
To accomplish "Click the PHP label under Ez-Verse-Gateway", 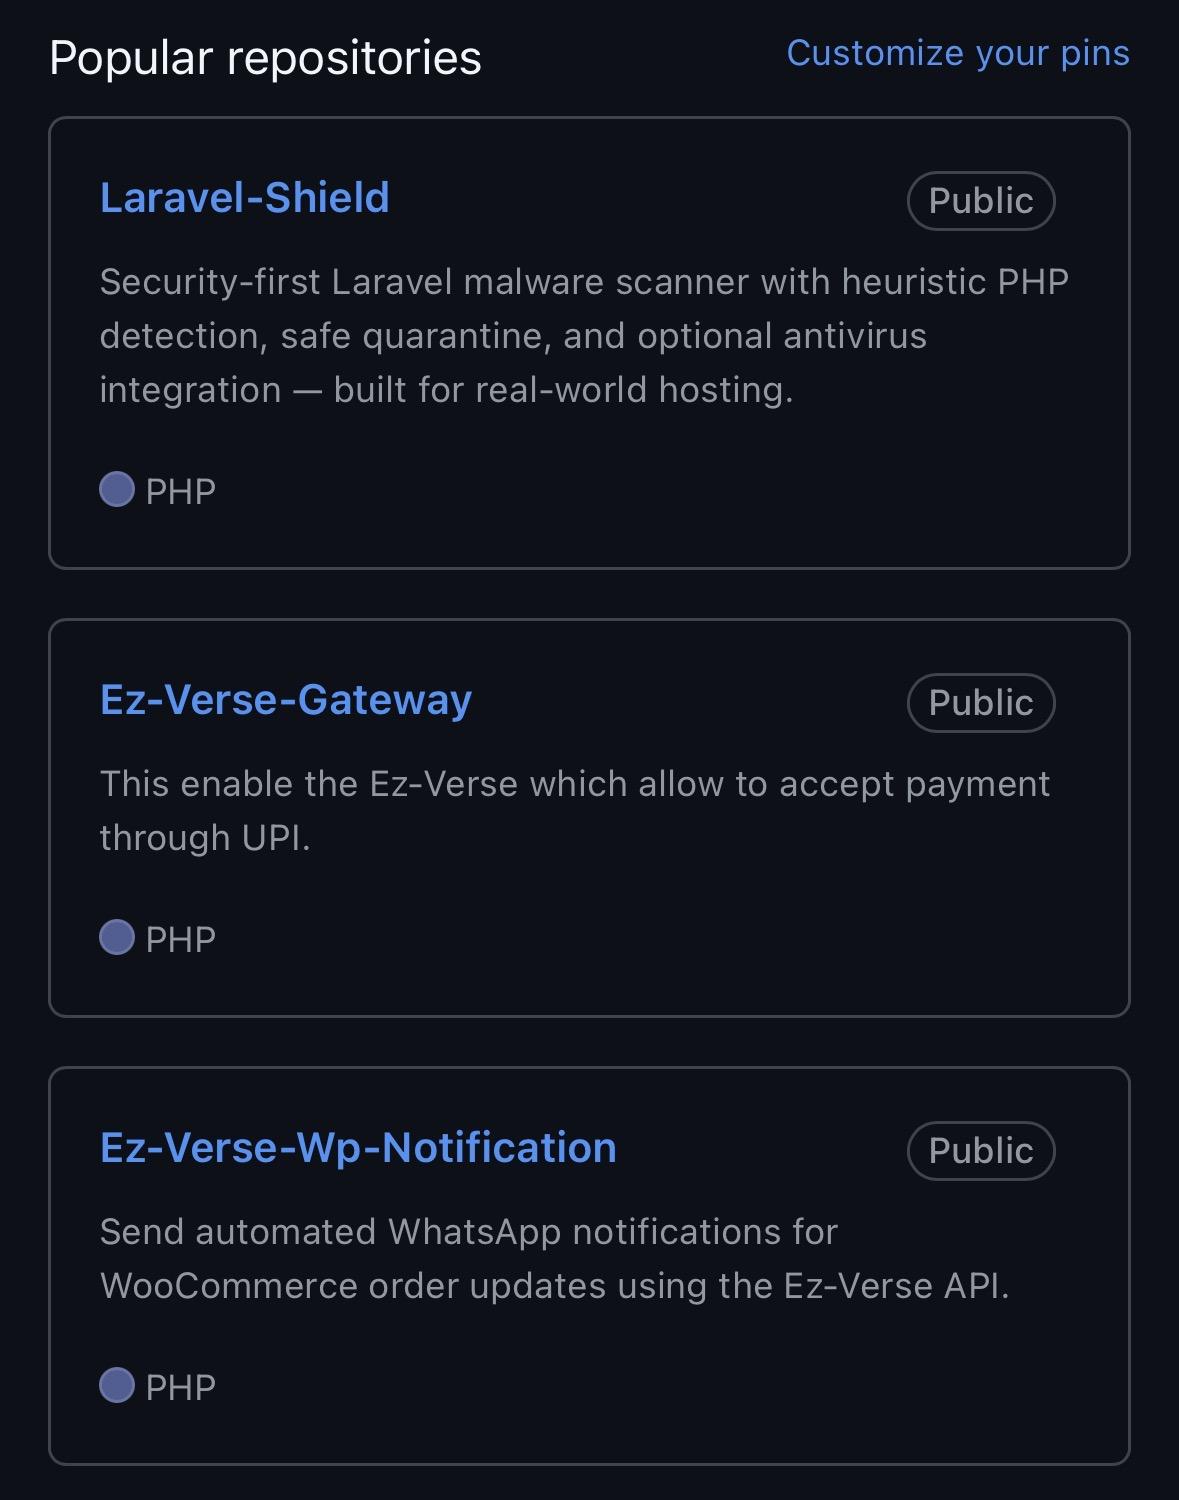I will tap(181, 937).
